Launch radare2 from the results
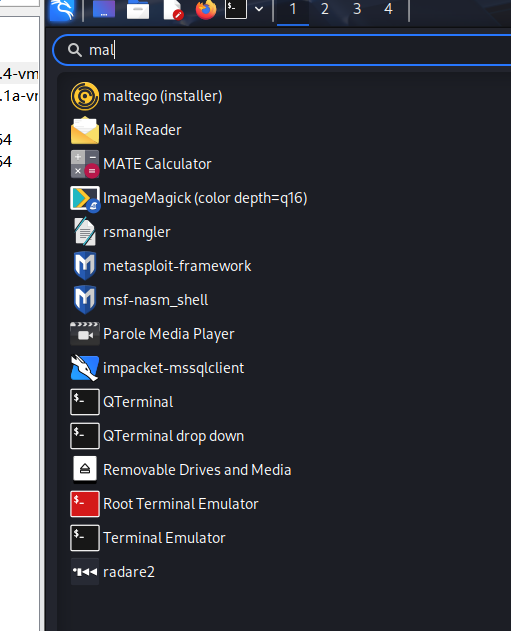The image size is (511, 631). [129, 572]
